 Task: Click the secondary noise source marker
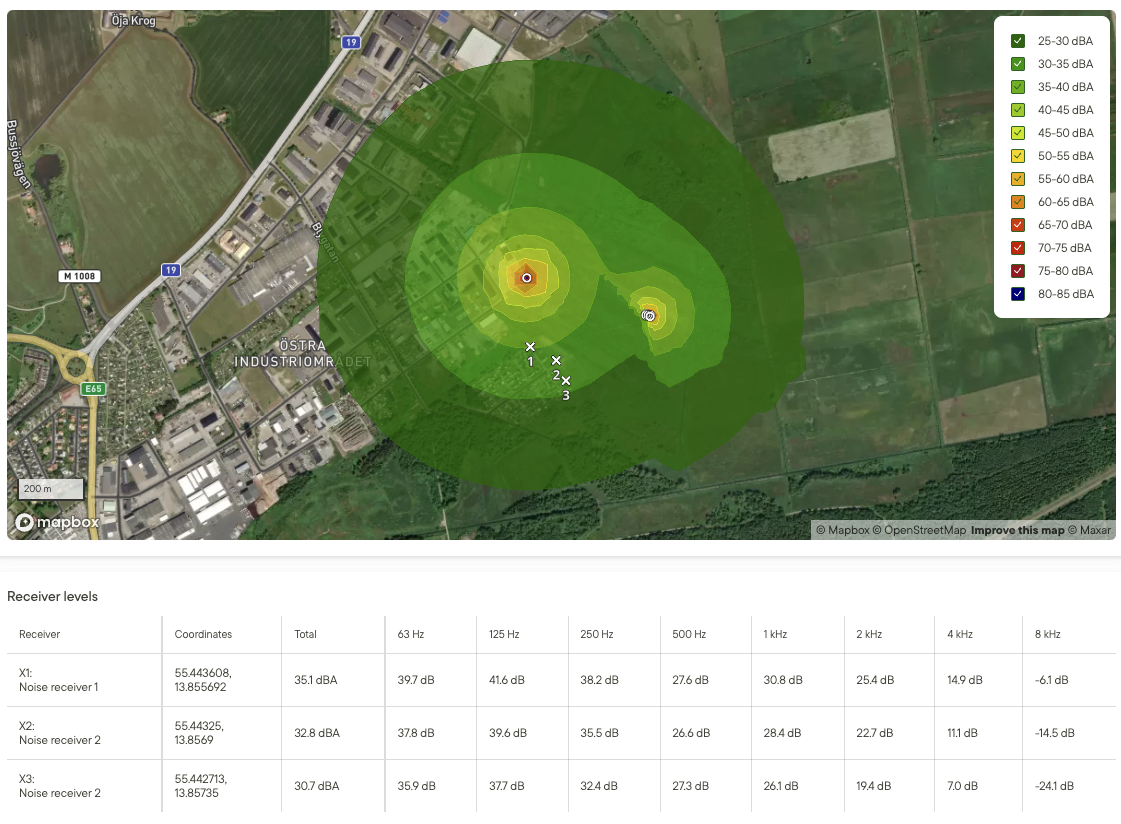tap(648, 315)
